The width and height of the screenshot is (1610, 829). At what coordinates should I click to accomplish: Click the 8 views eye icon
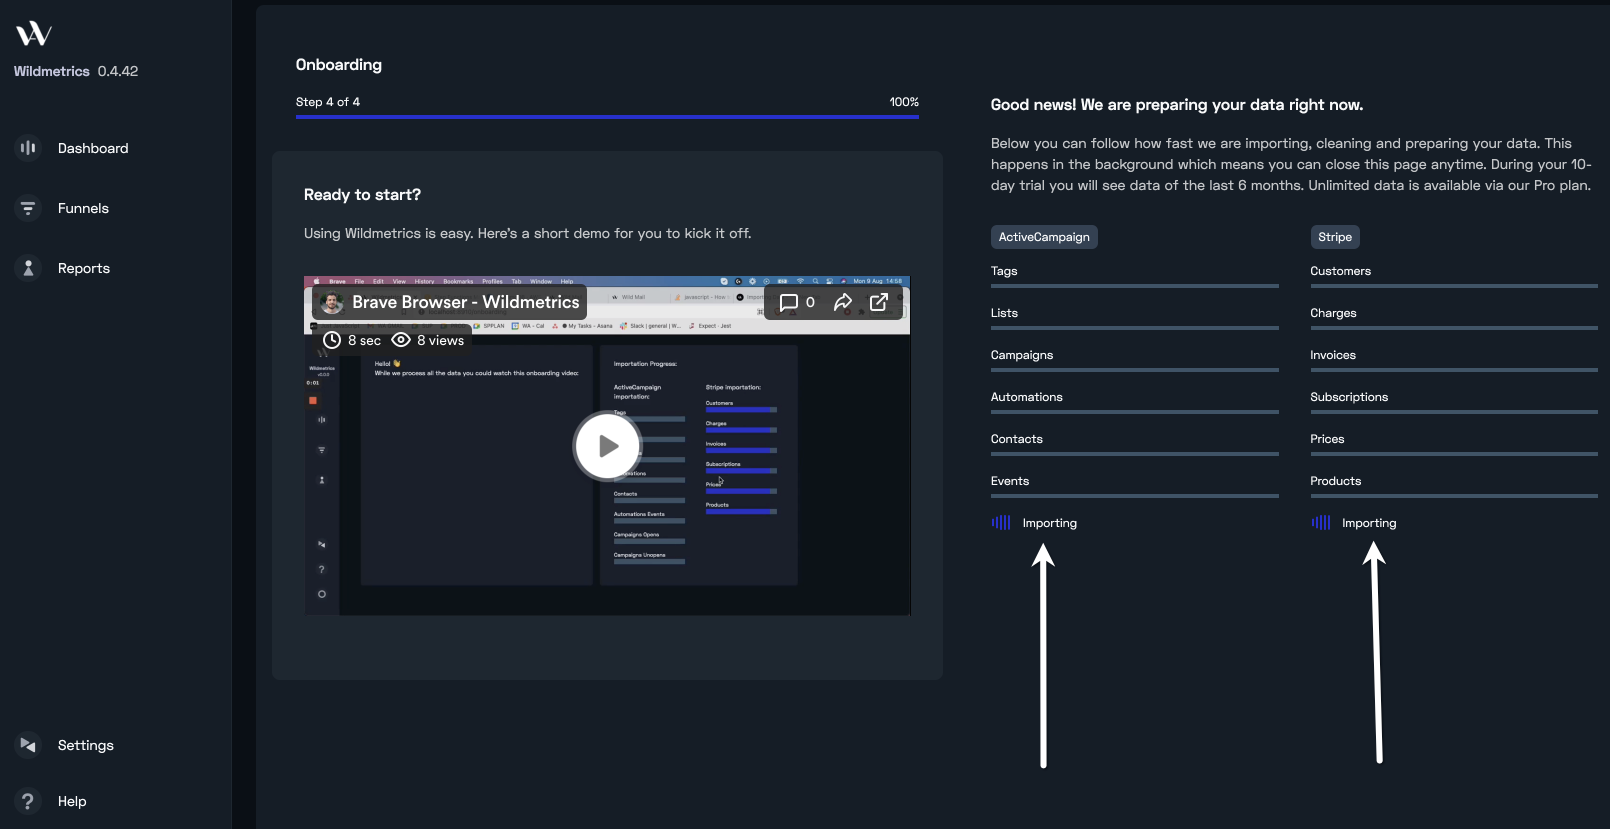coord(401,340)
